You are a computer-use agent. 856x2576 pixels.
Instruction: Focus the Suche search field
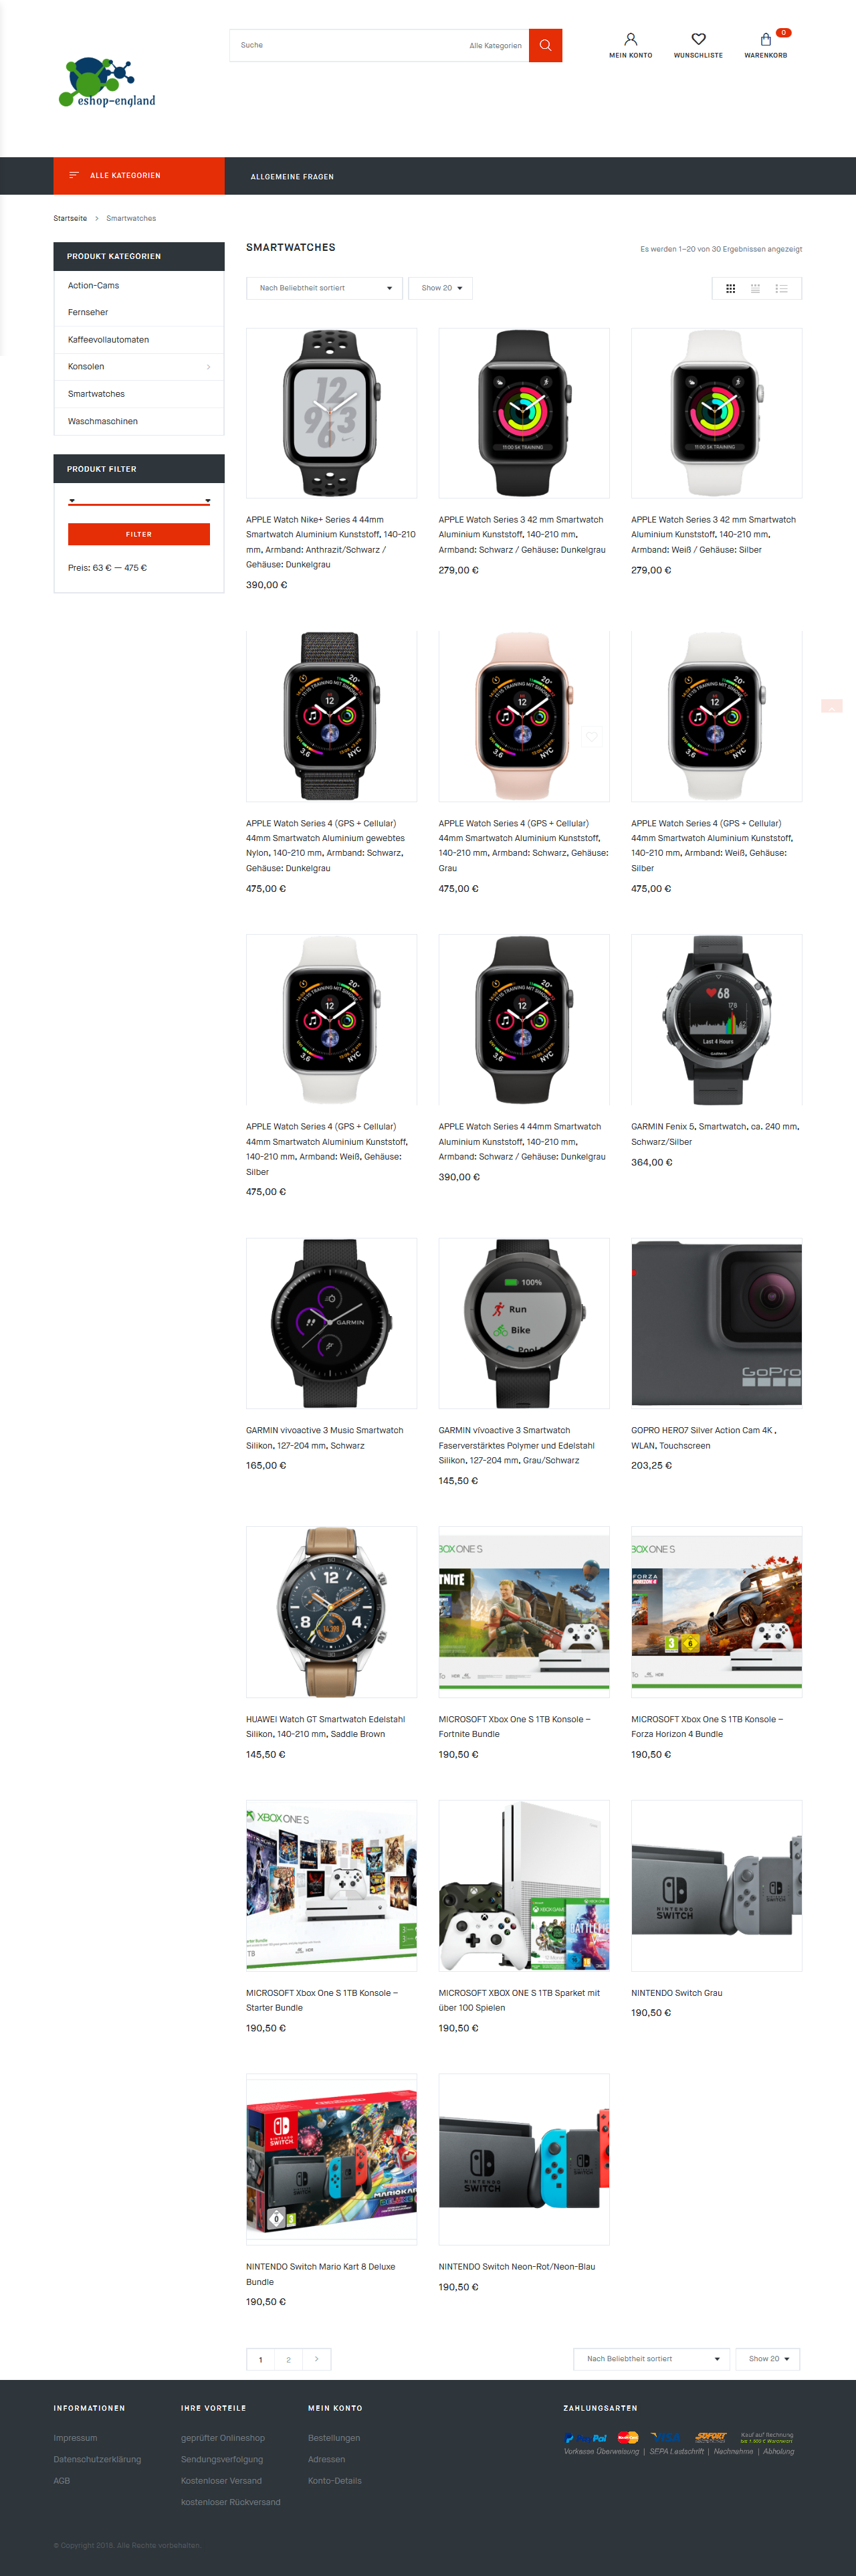click(x=350, y=45)
